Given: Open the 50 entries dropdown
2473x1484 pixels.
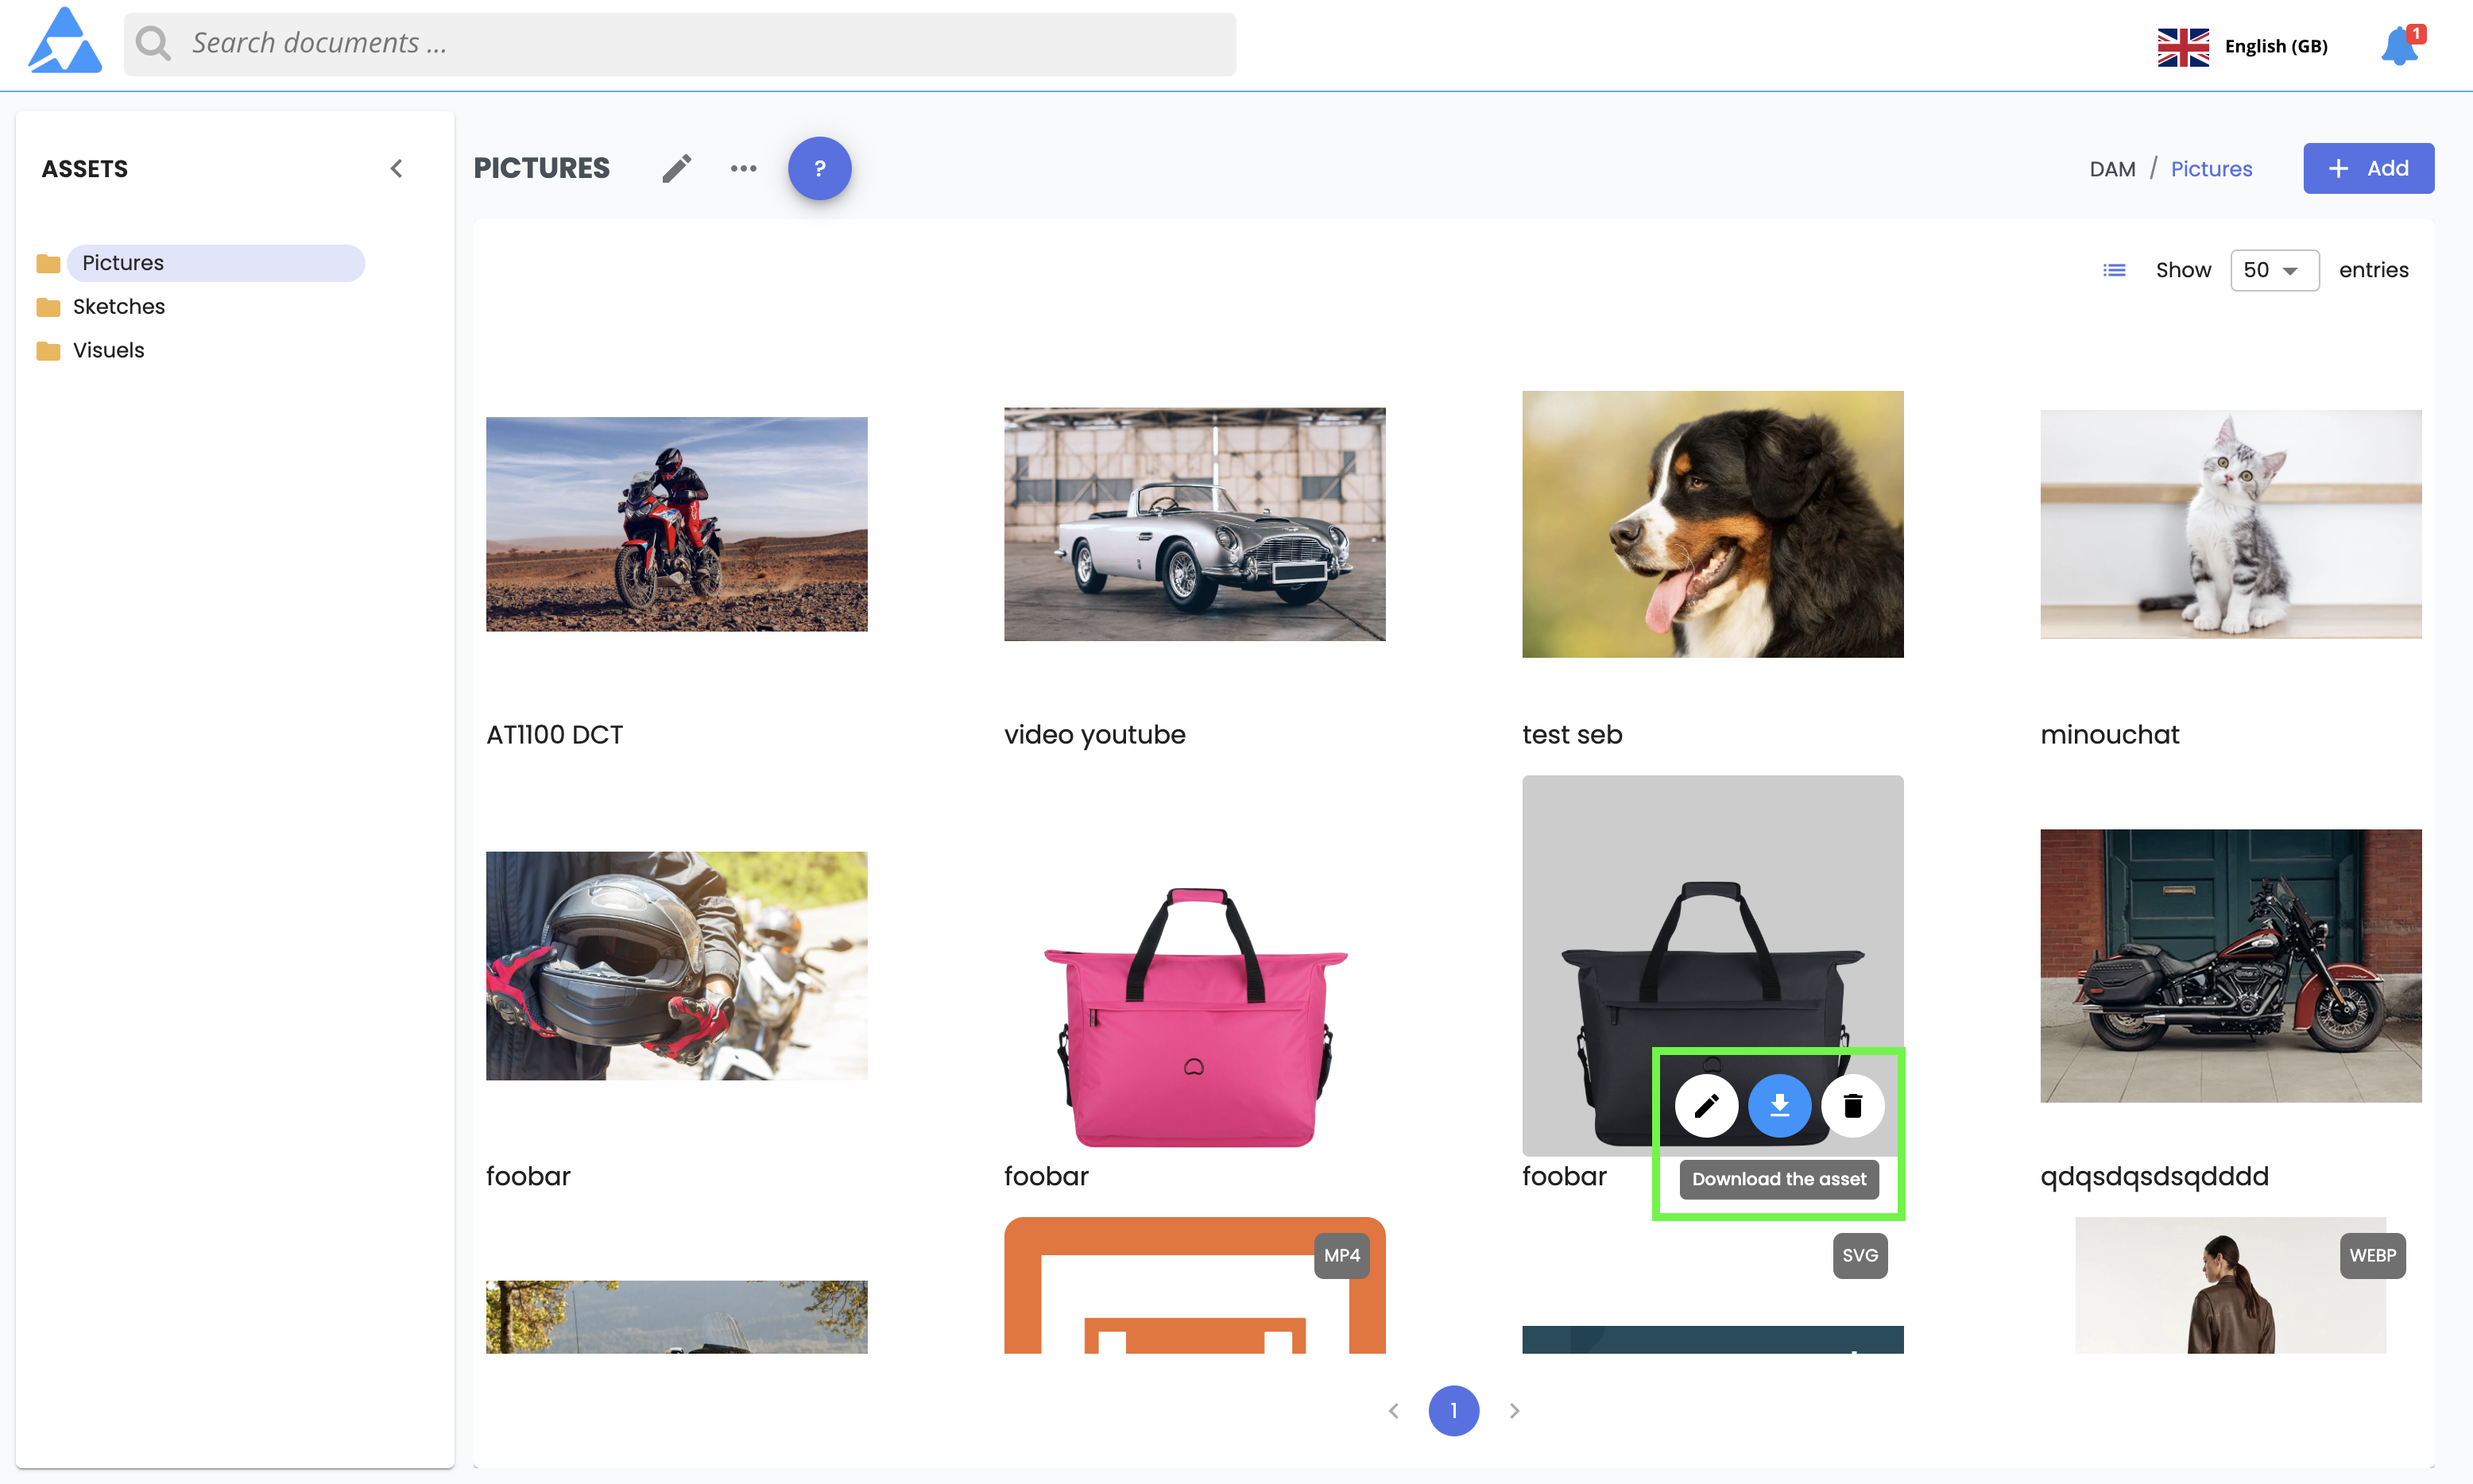Looking at the screenshot, I should tap(2274, 270).
